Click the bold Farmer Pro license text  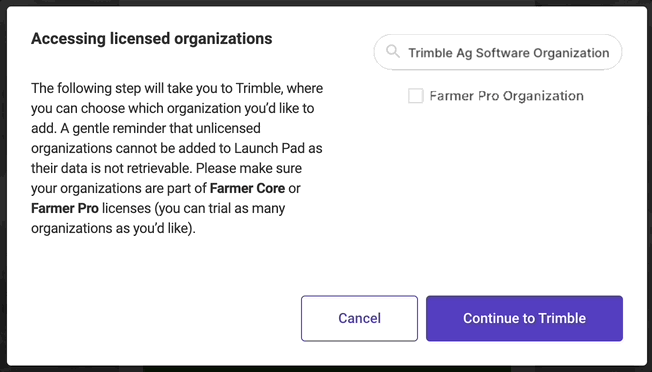65,208
